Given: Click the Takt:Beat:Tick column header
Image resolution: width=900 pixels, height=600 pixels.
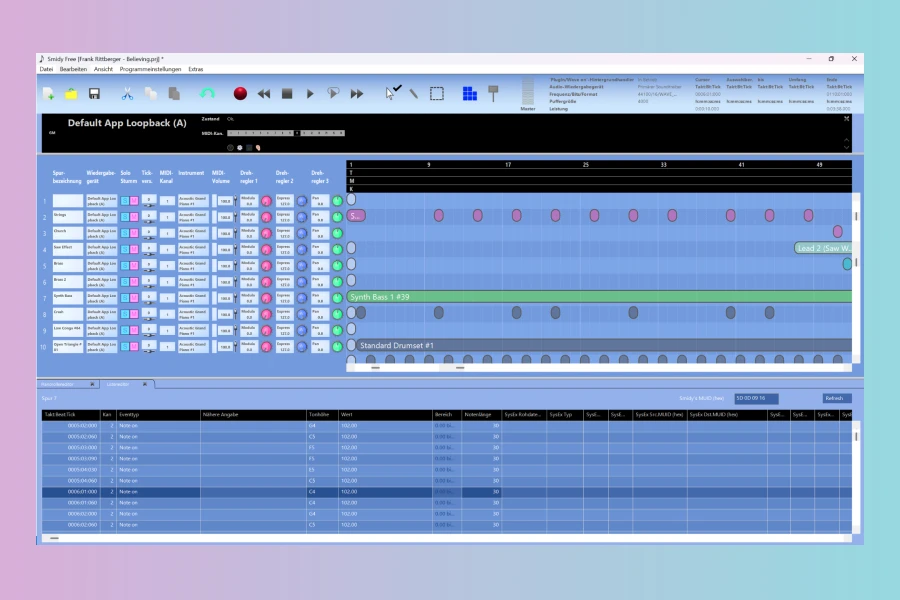Looking at the screenshot, I should tap(71, 414).
